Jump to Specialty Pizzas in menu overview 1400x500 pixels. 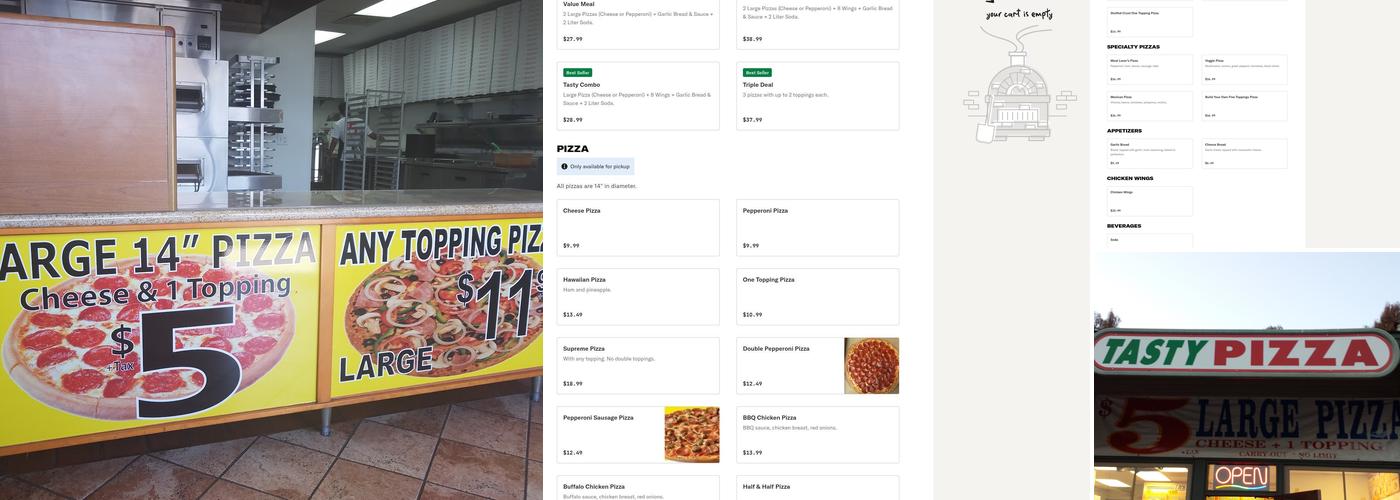coord(1133,47)
